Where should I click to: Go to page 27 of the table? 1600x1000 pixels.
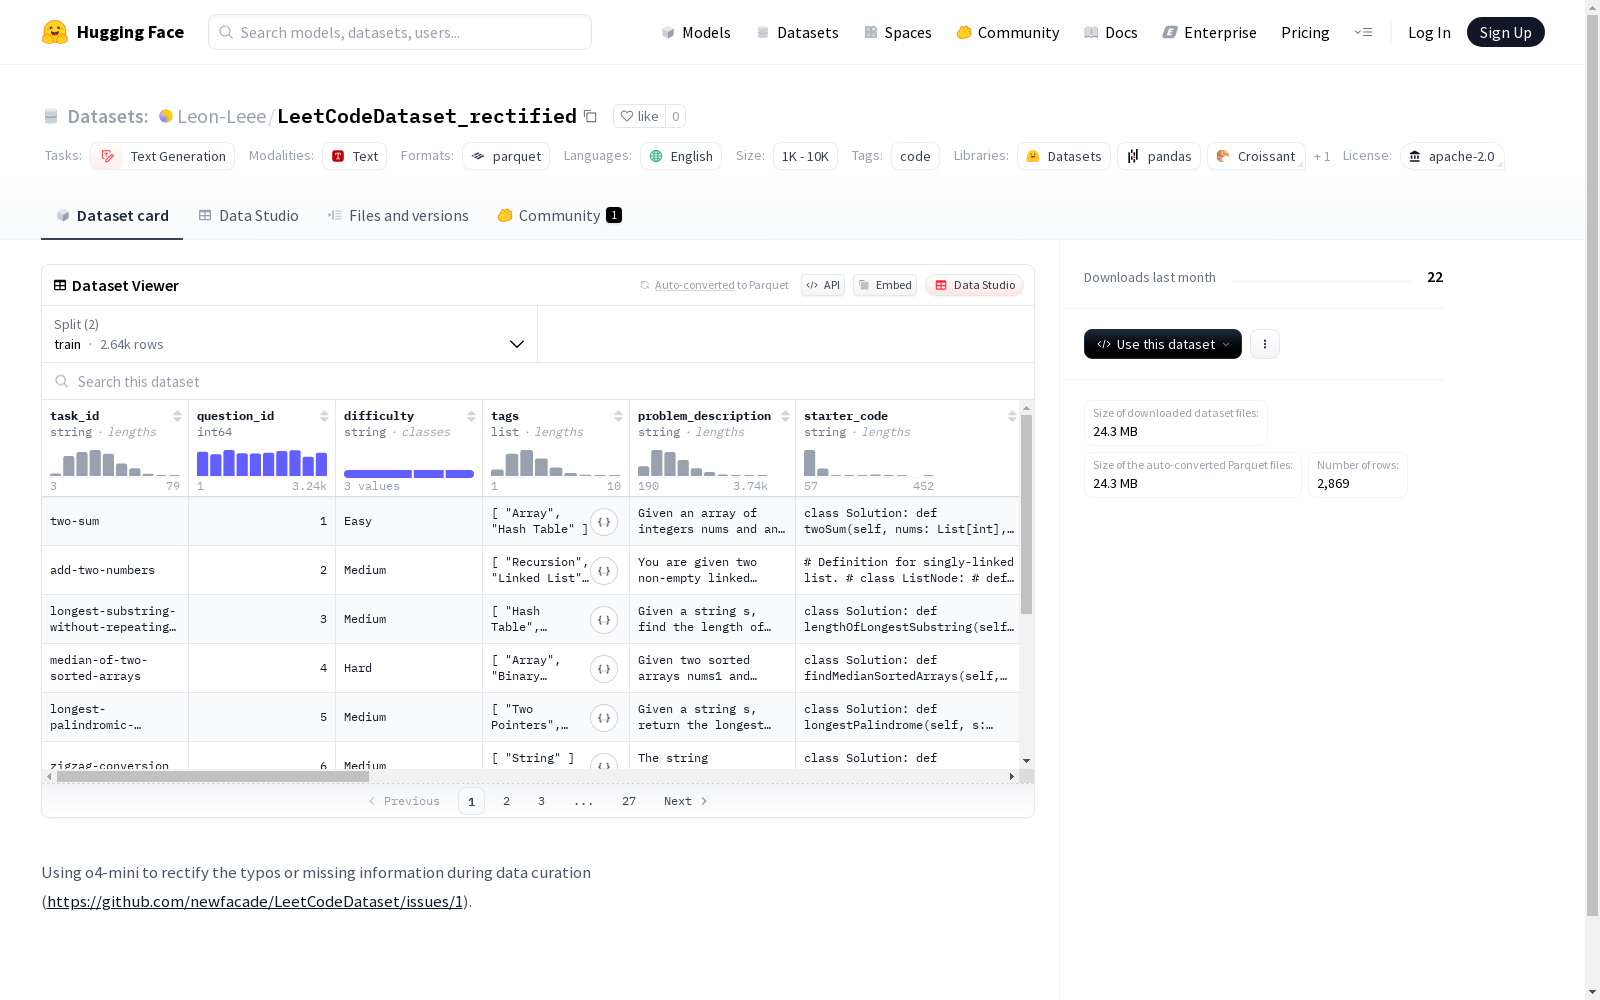(628, 801)
